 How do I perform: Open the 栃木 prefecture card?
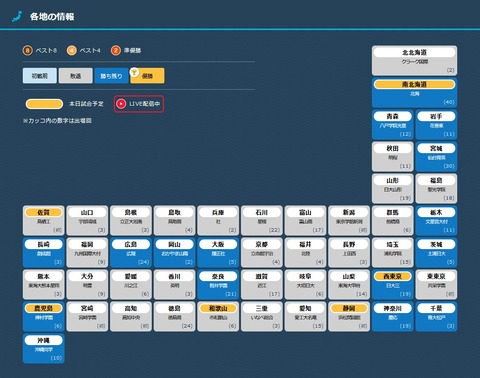pyautogui.click(x=436, y=221)
